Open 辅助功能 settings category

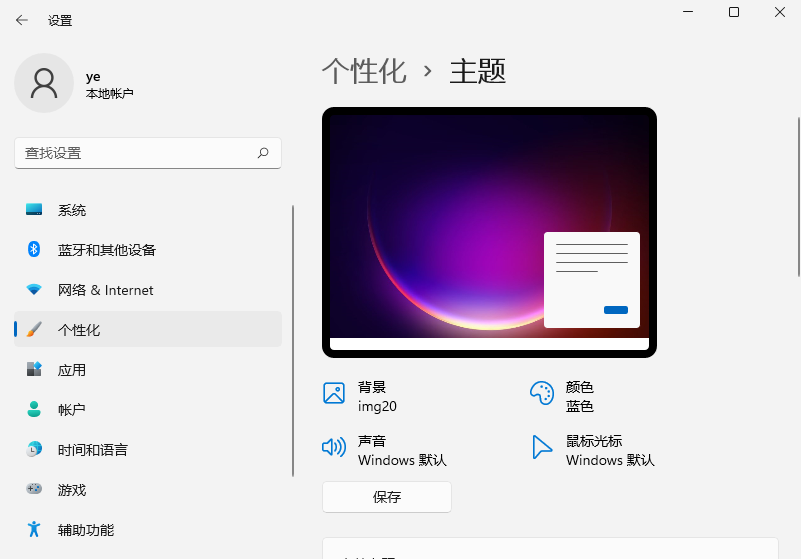148,529
